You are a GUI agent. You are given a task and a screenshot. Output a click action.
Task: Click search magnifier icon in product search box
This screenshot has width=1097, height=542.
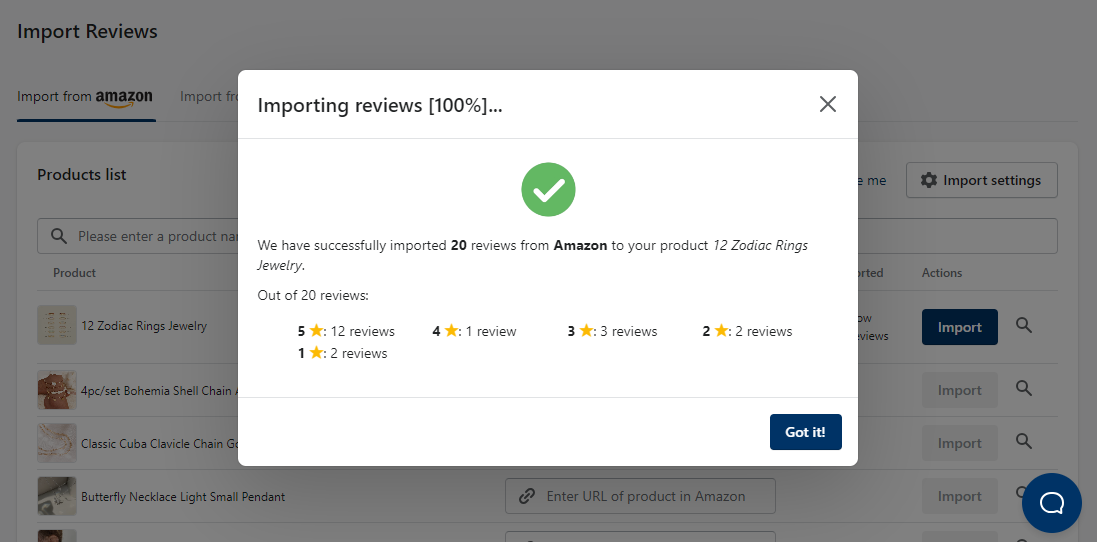point(59,236)
